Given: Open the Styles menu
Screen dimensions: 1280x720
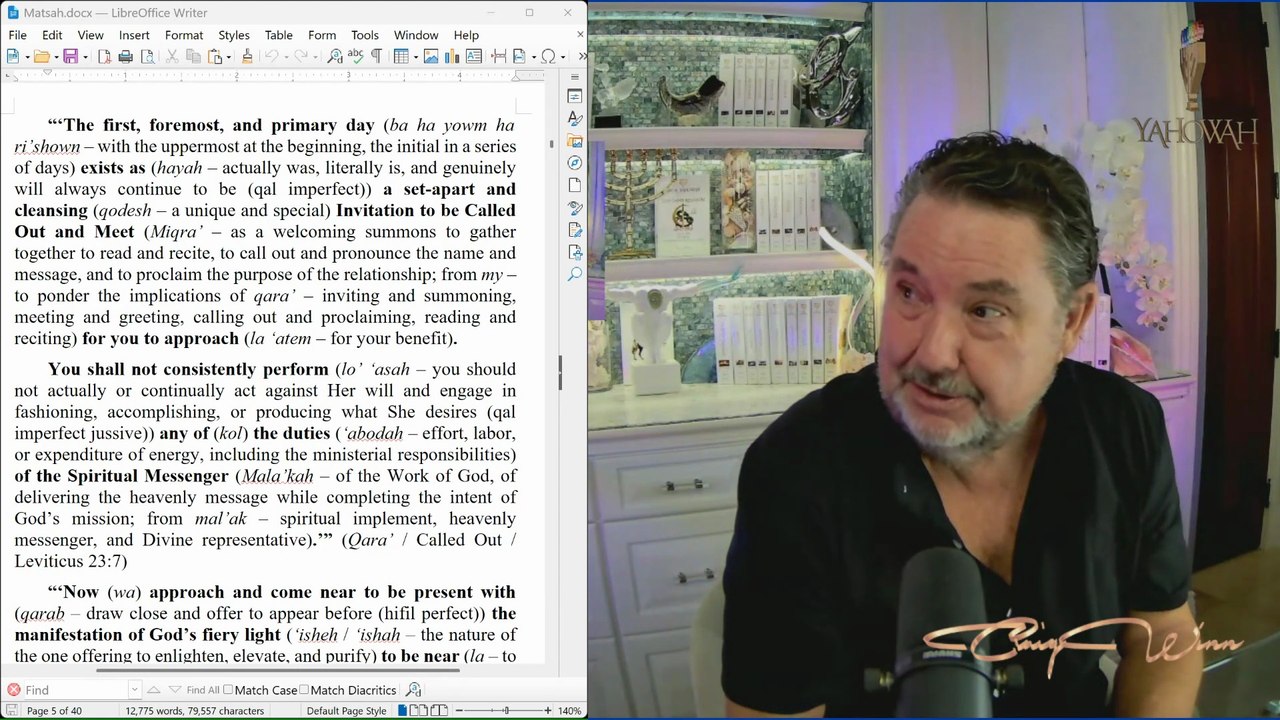Looking at the screenshot, I should point(234,35).
